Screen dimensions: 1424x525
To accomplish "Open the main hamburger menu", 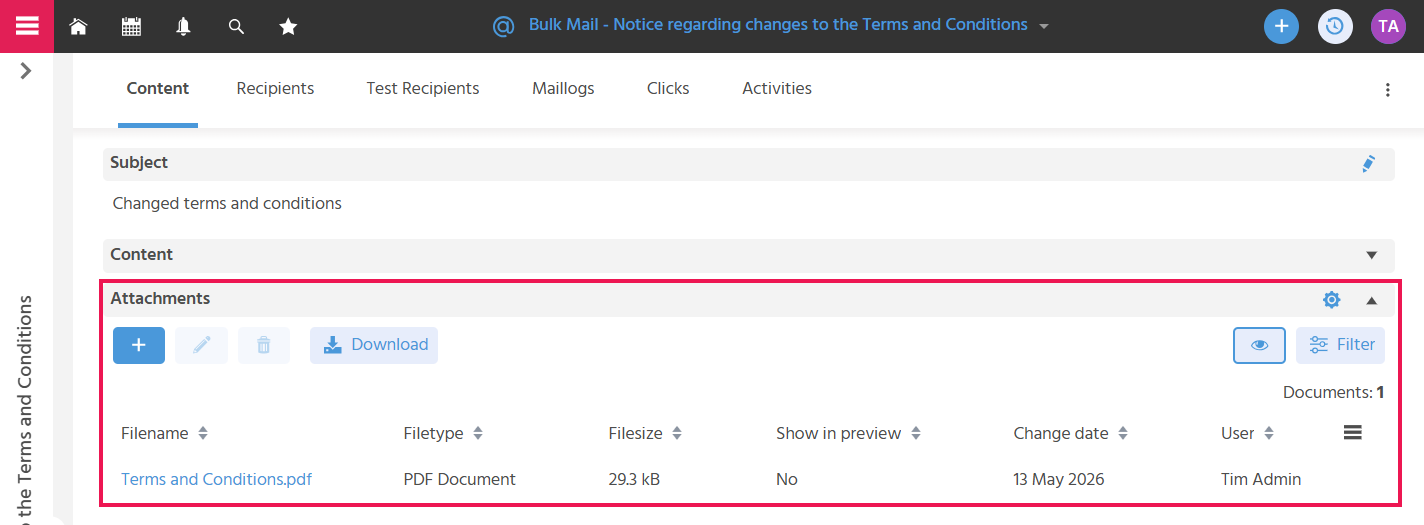I will tap(27, 26).
